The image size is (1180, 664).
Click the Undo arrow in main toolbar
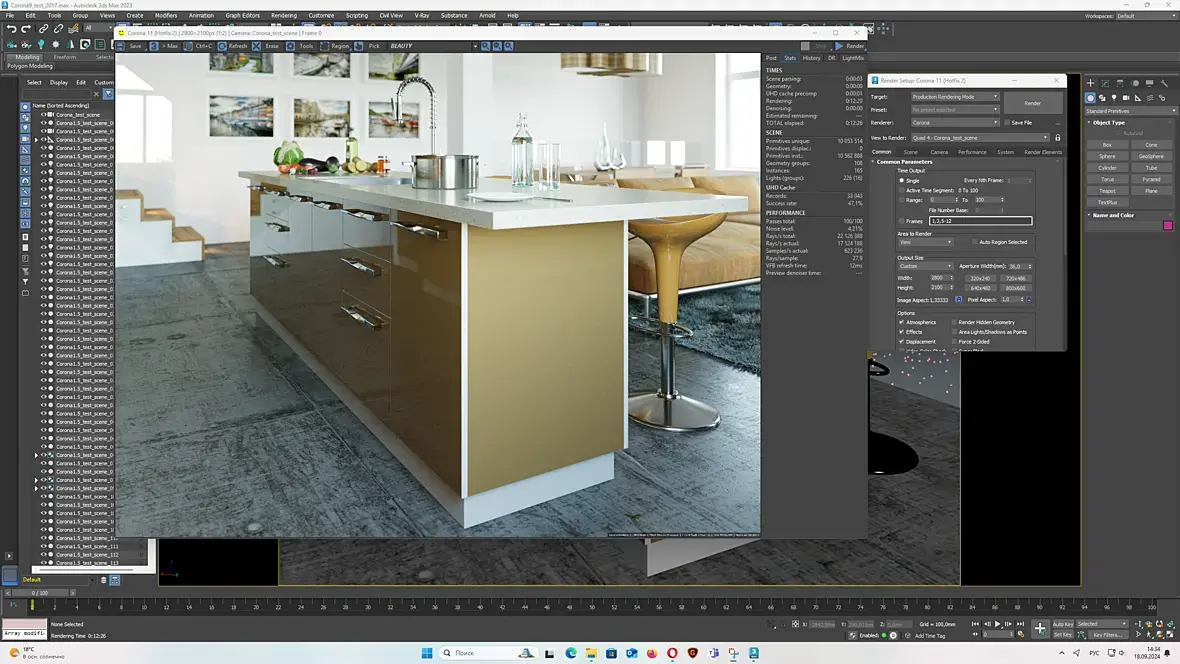[11, 29]
